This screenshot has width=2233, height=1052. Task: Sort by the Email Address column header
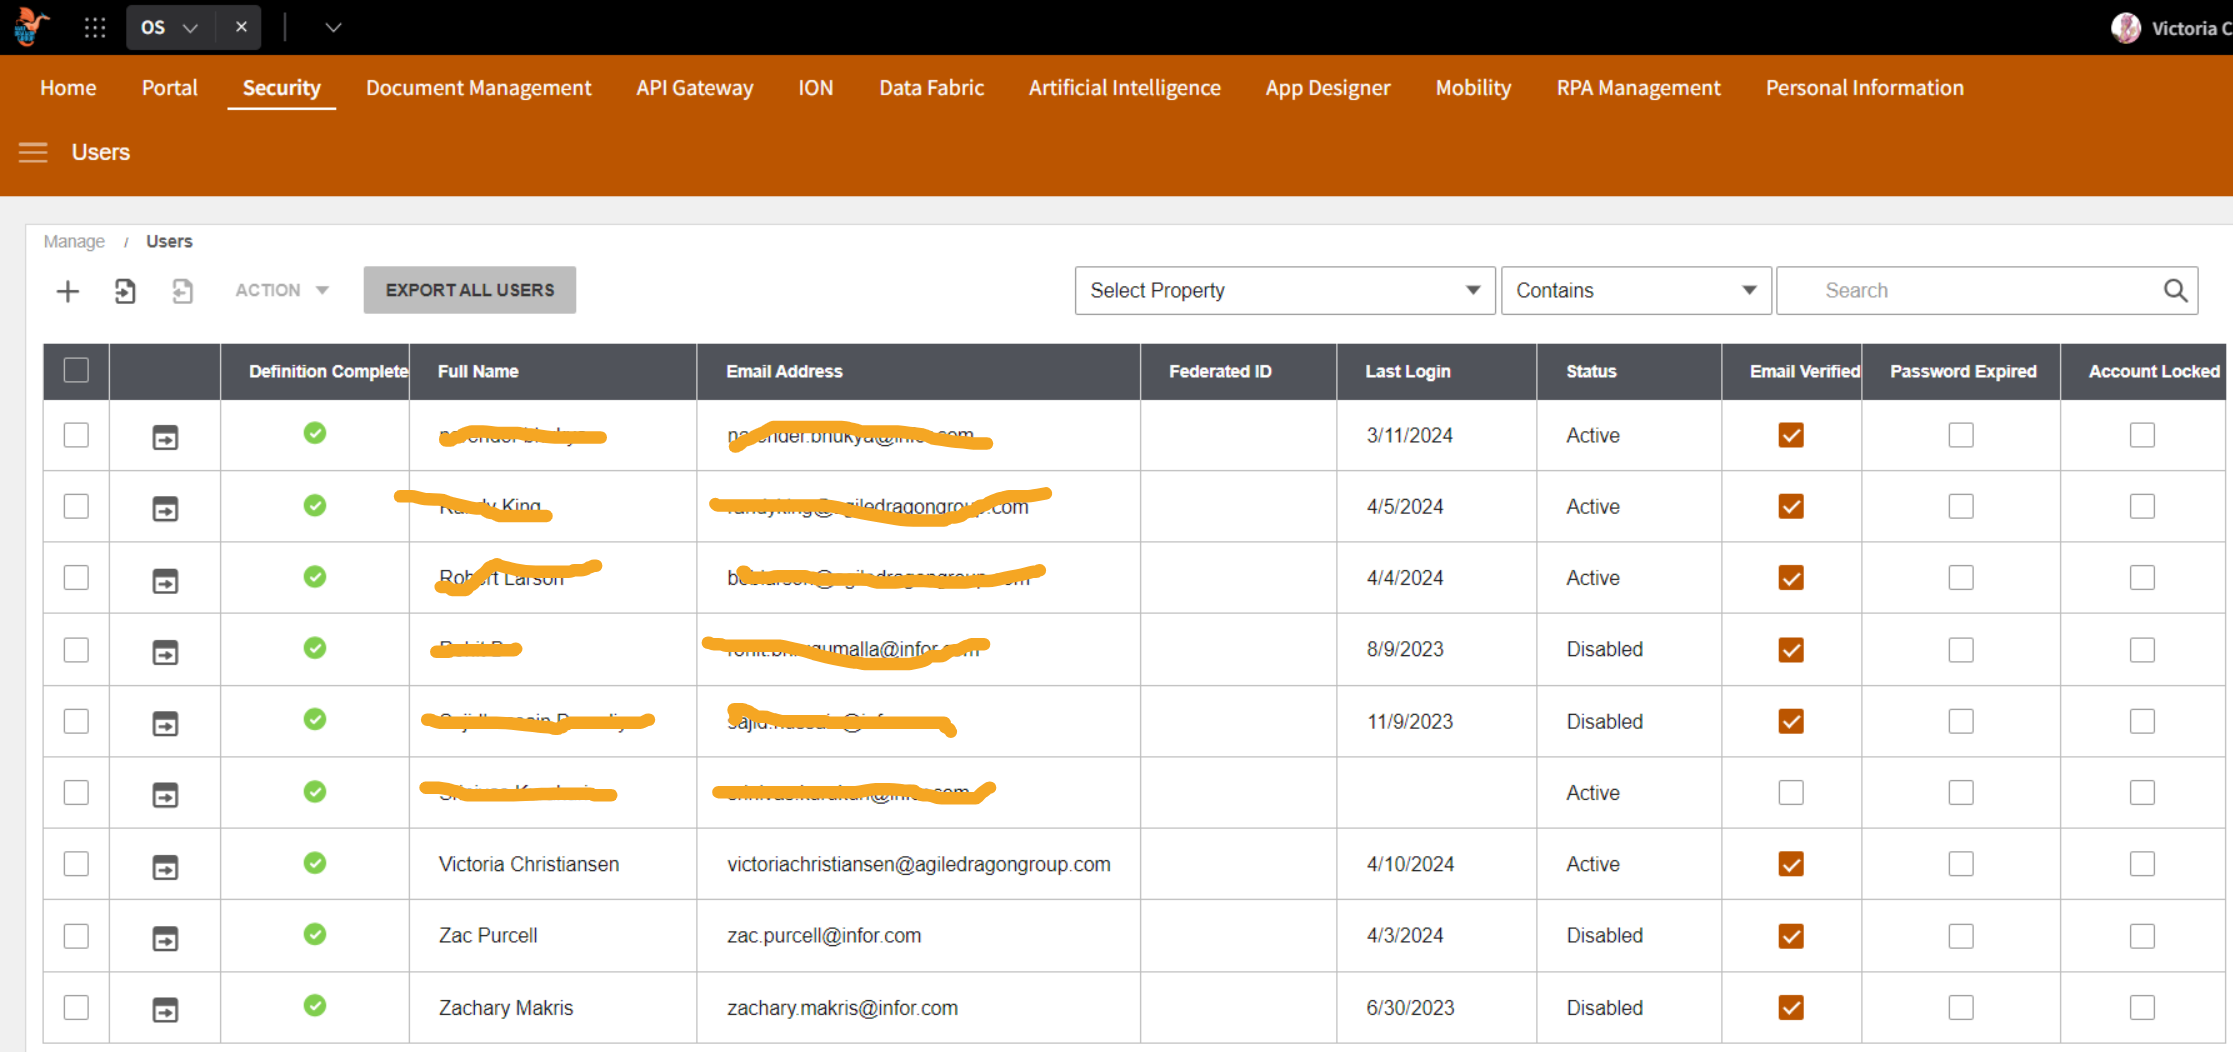(785, 371)
